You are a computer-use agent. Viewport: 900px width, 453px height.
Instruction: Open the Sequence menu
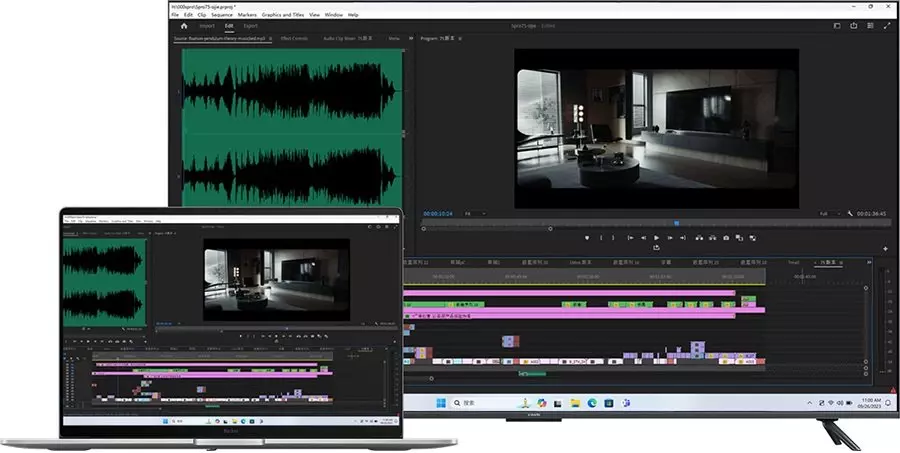222,15
